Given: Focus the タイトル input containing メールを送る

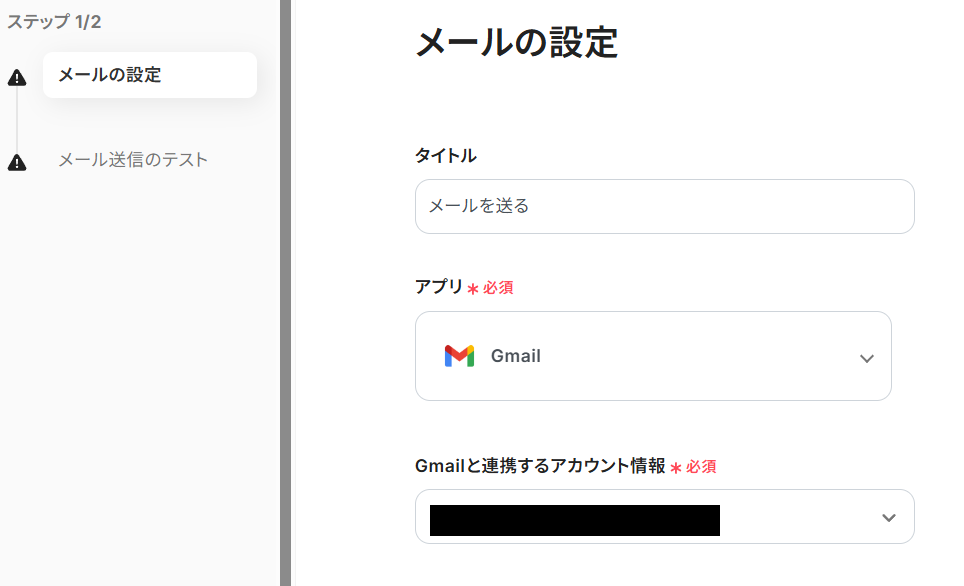Looking at the screenshot, I should pos(664,207).
